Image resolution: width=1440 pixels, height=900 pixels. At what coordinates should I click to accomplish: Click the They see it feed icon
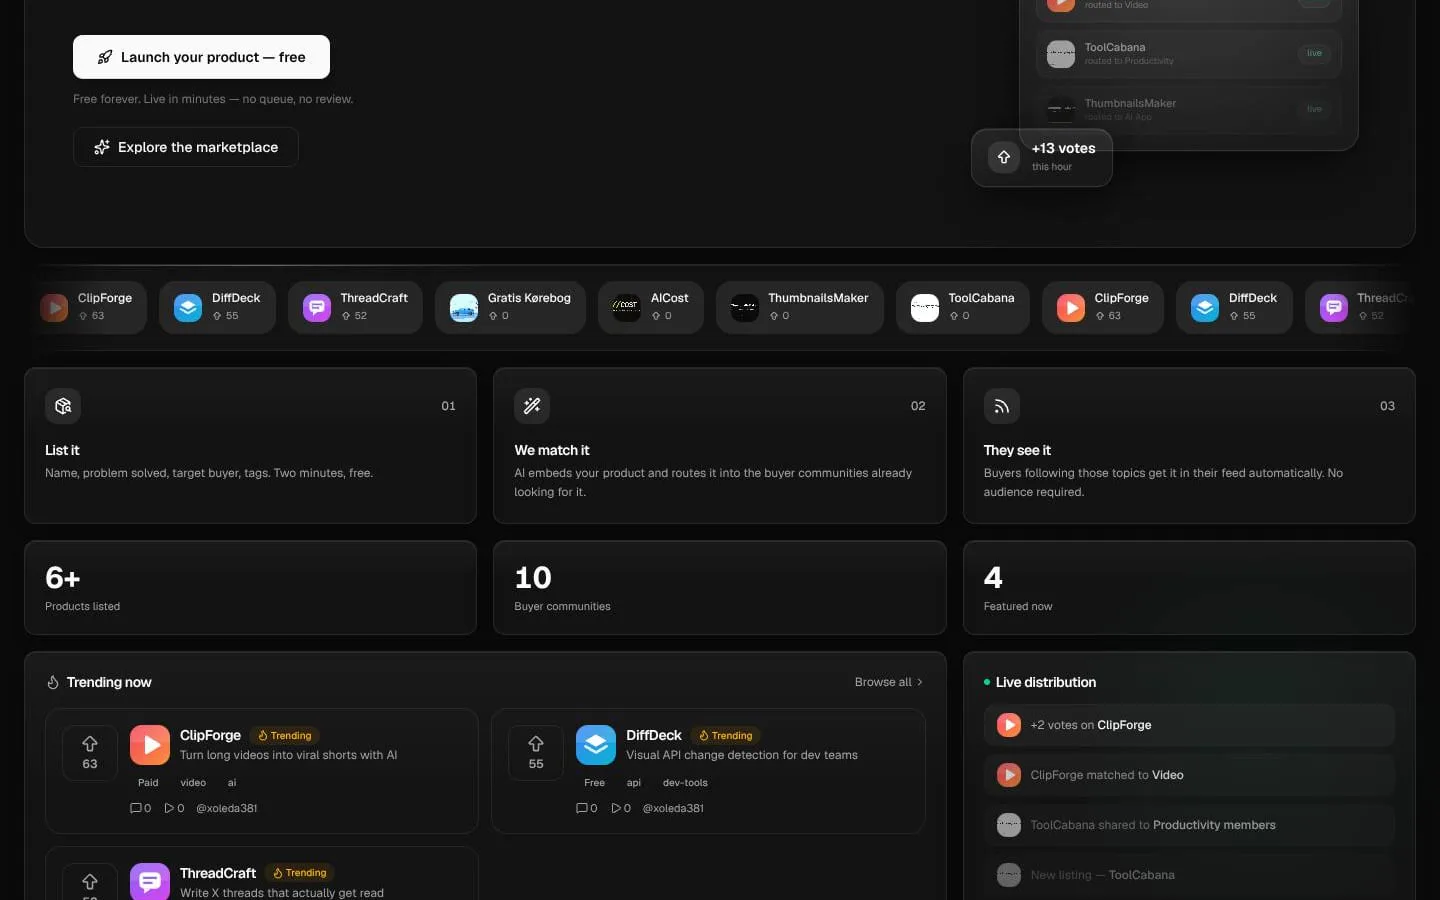(1001, 406)
